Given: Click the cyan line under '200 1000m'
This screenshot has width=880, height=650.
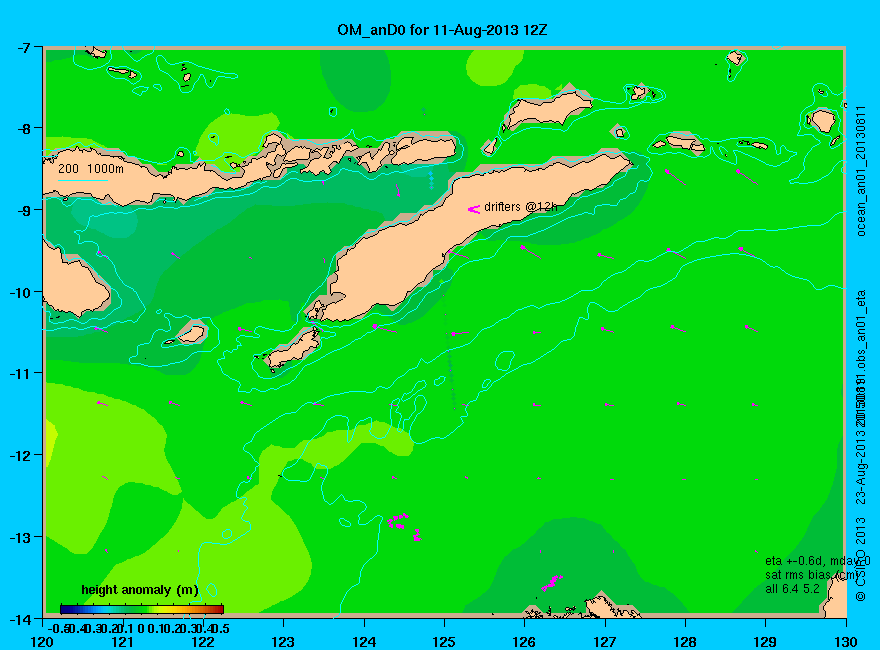Looking at the screenshot, I should click(x=82, y=181).
